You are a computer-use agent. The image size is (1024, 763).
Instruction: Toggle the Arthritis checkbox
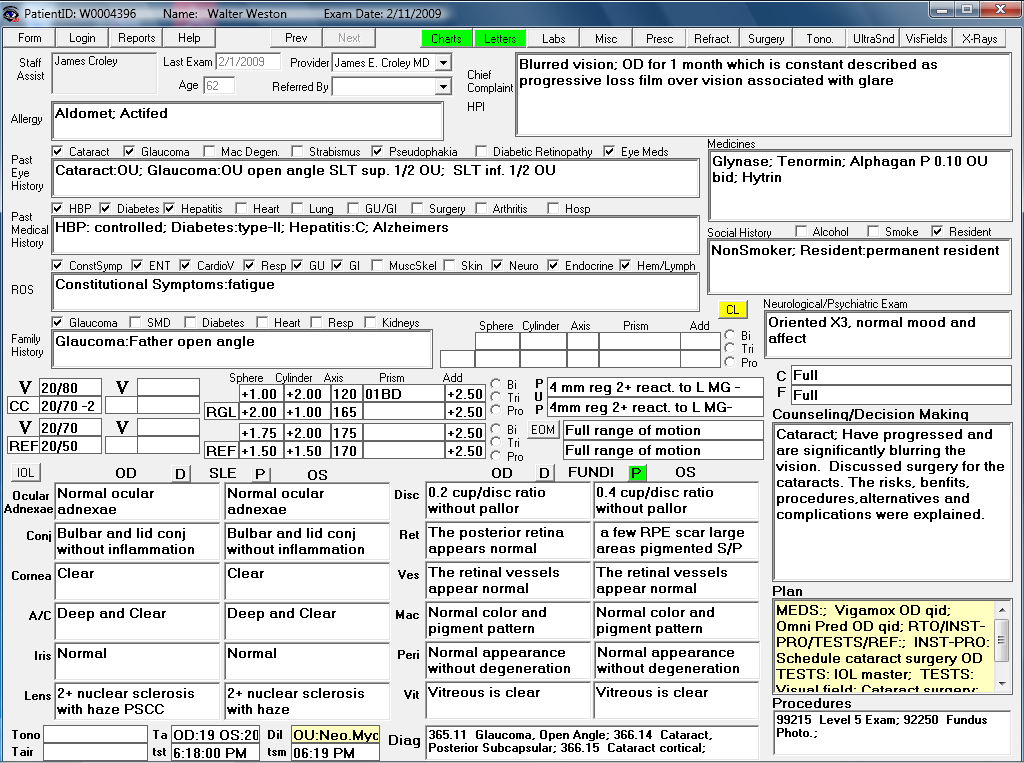[481, 208]
